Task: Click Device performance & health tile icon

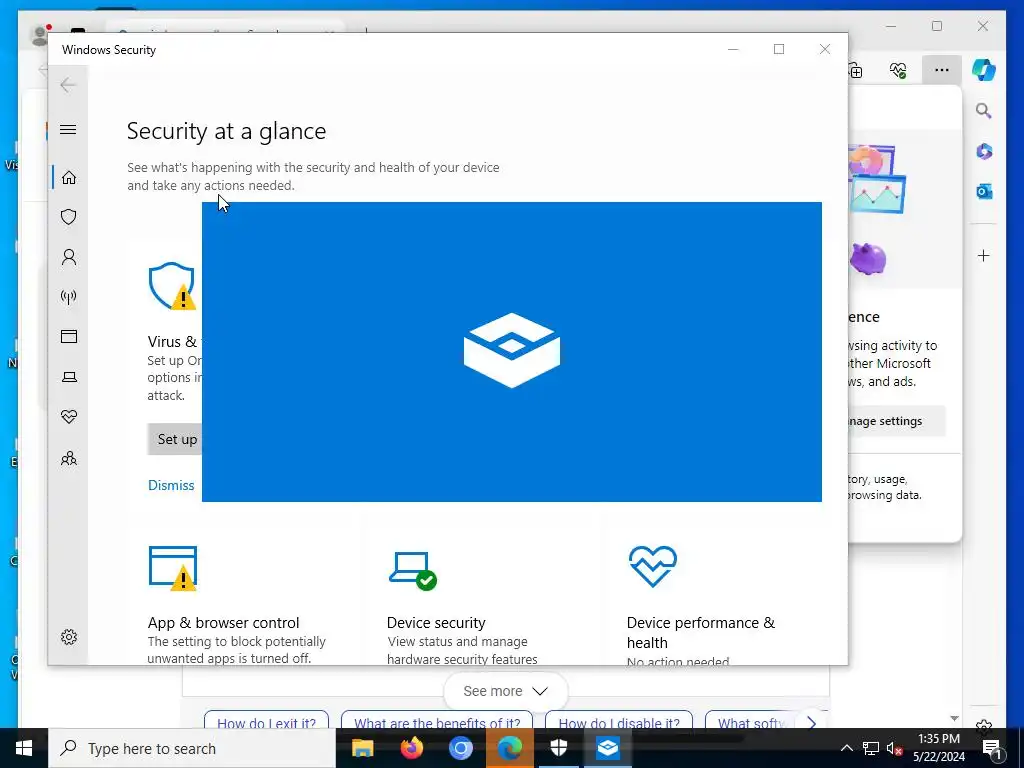Action: [x=652, y=566]
